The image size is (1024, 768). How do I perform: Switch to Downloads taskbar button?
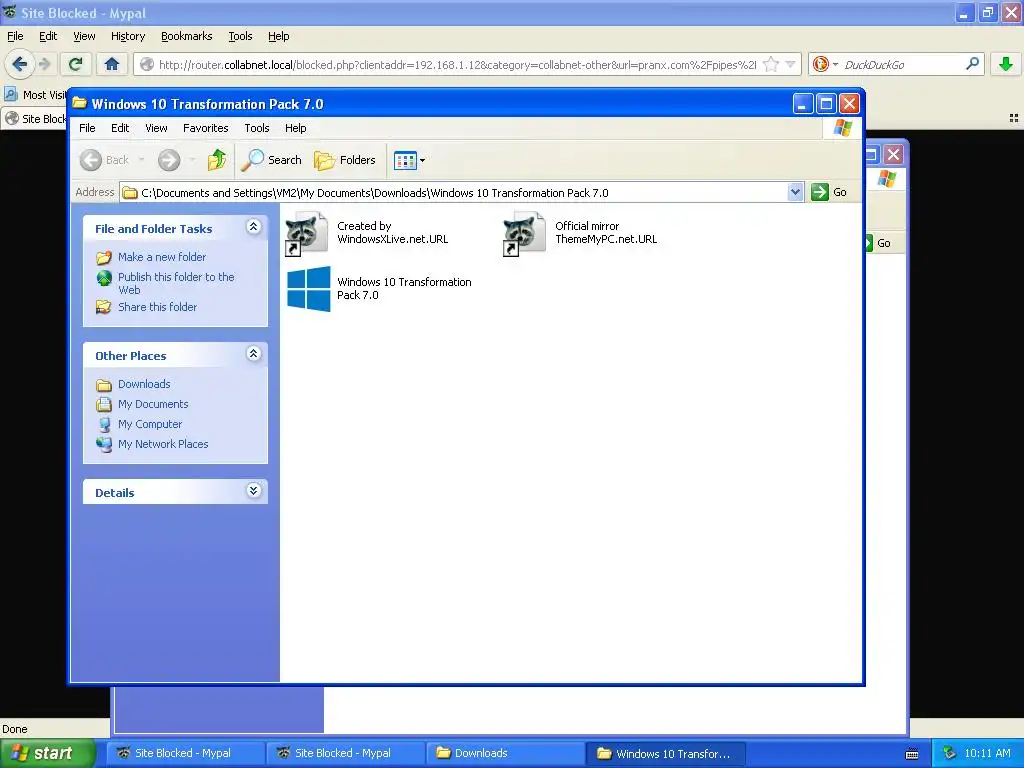pyautogui.click(x=505, y=753)
